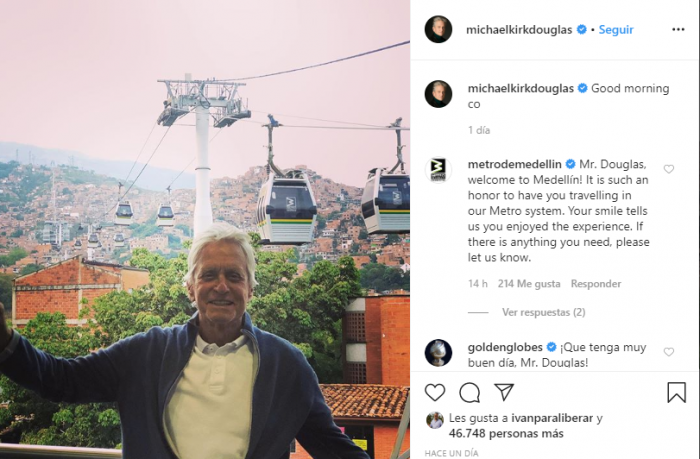
Task: View 214 Me gusta on comment
Action: tap(529, 284)
